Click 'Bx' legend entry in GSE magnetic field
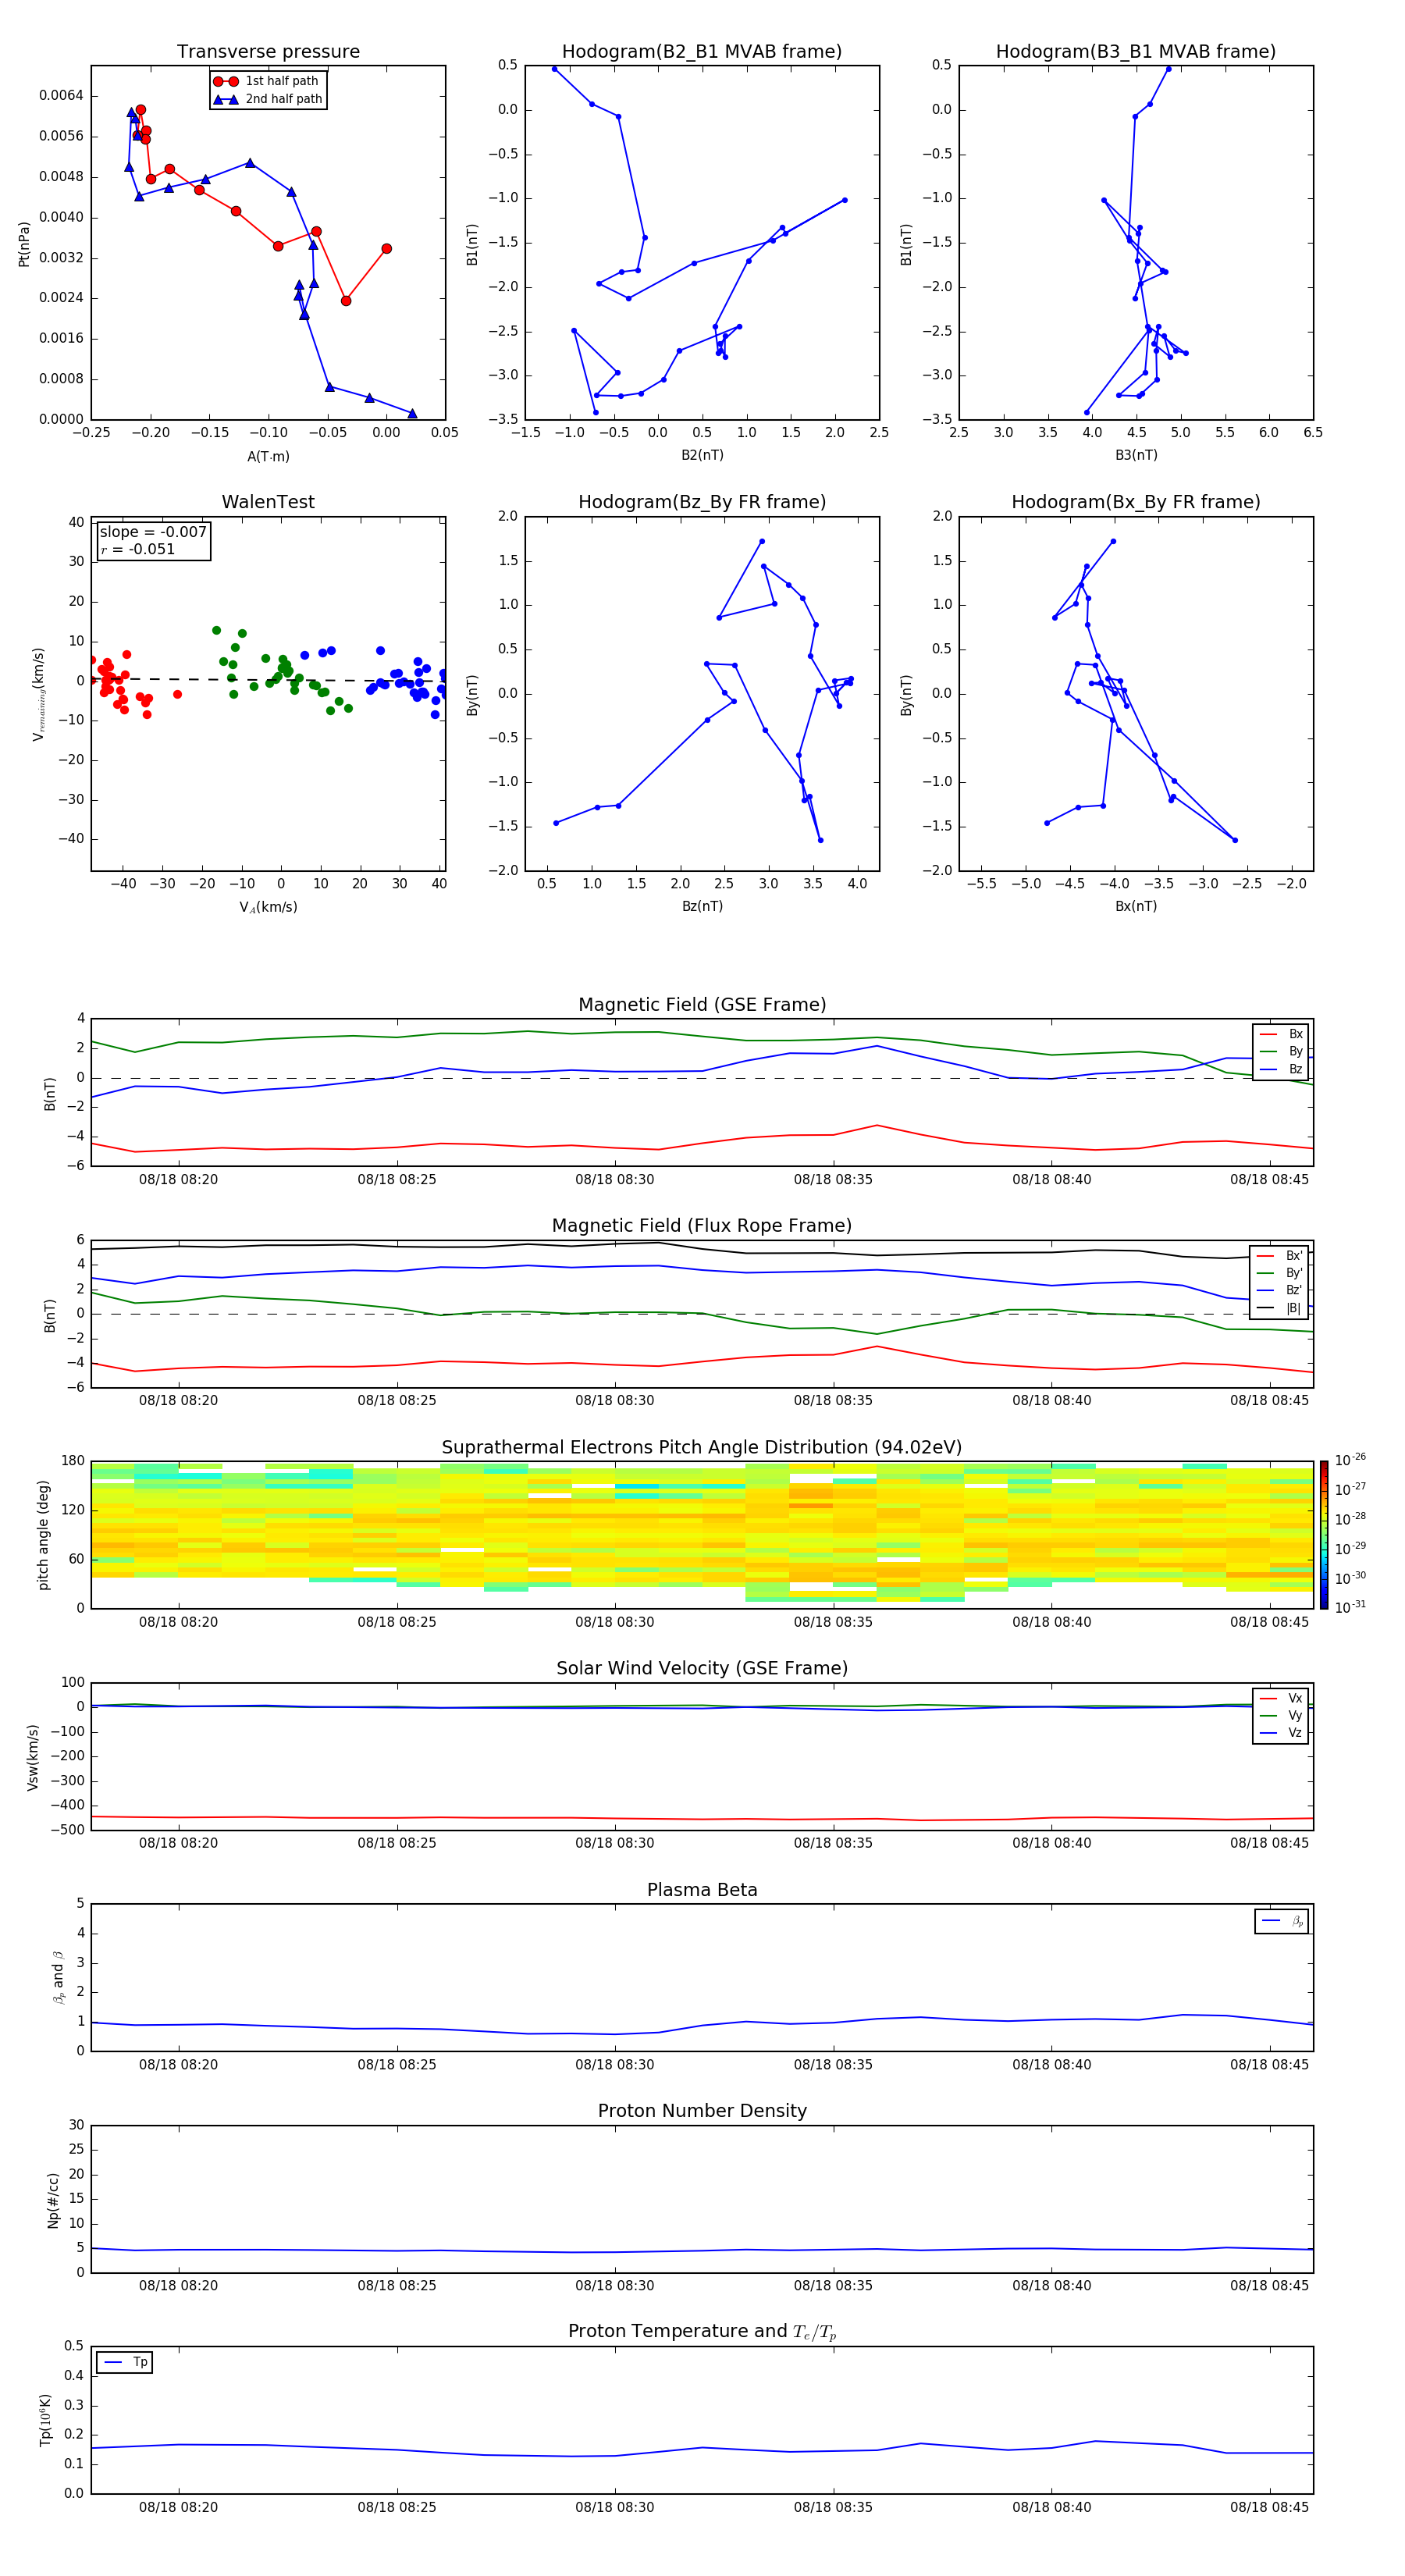1405x2576 pixels. click(x=1281, y=1035)
